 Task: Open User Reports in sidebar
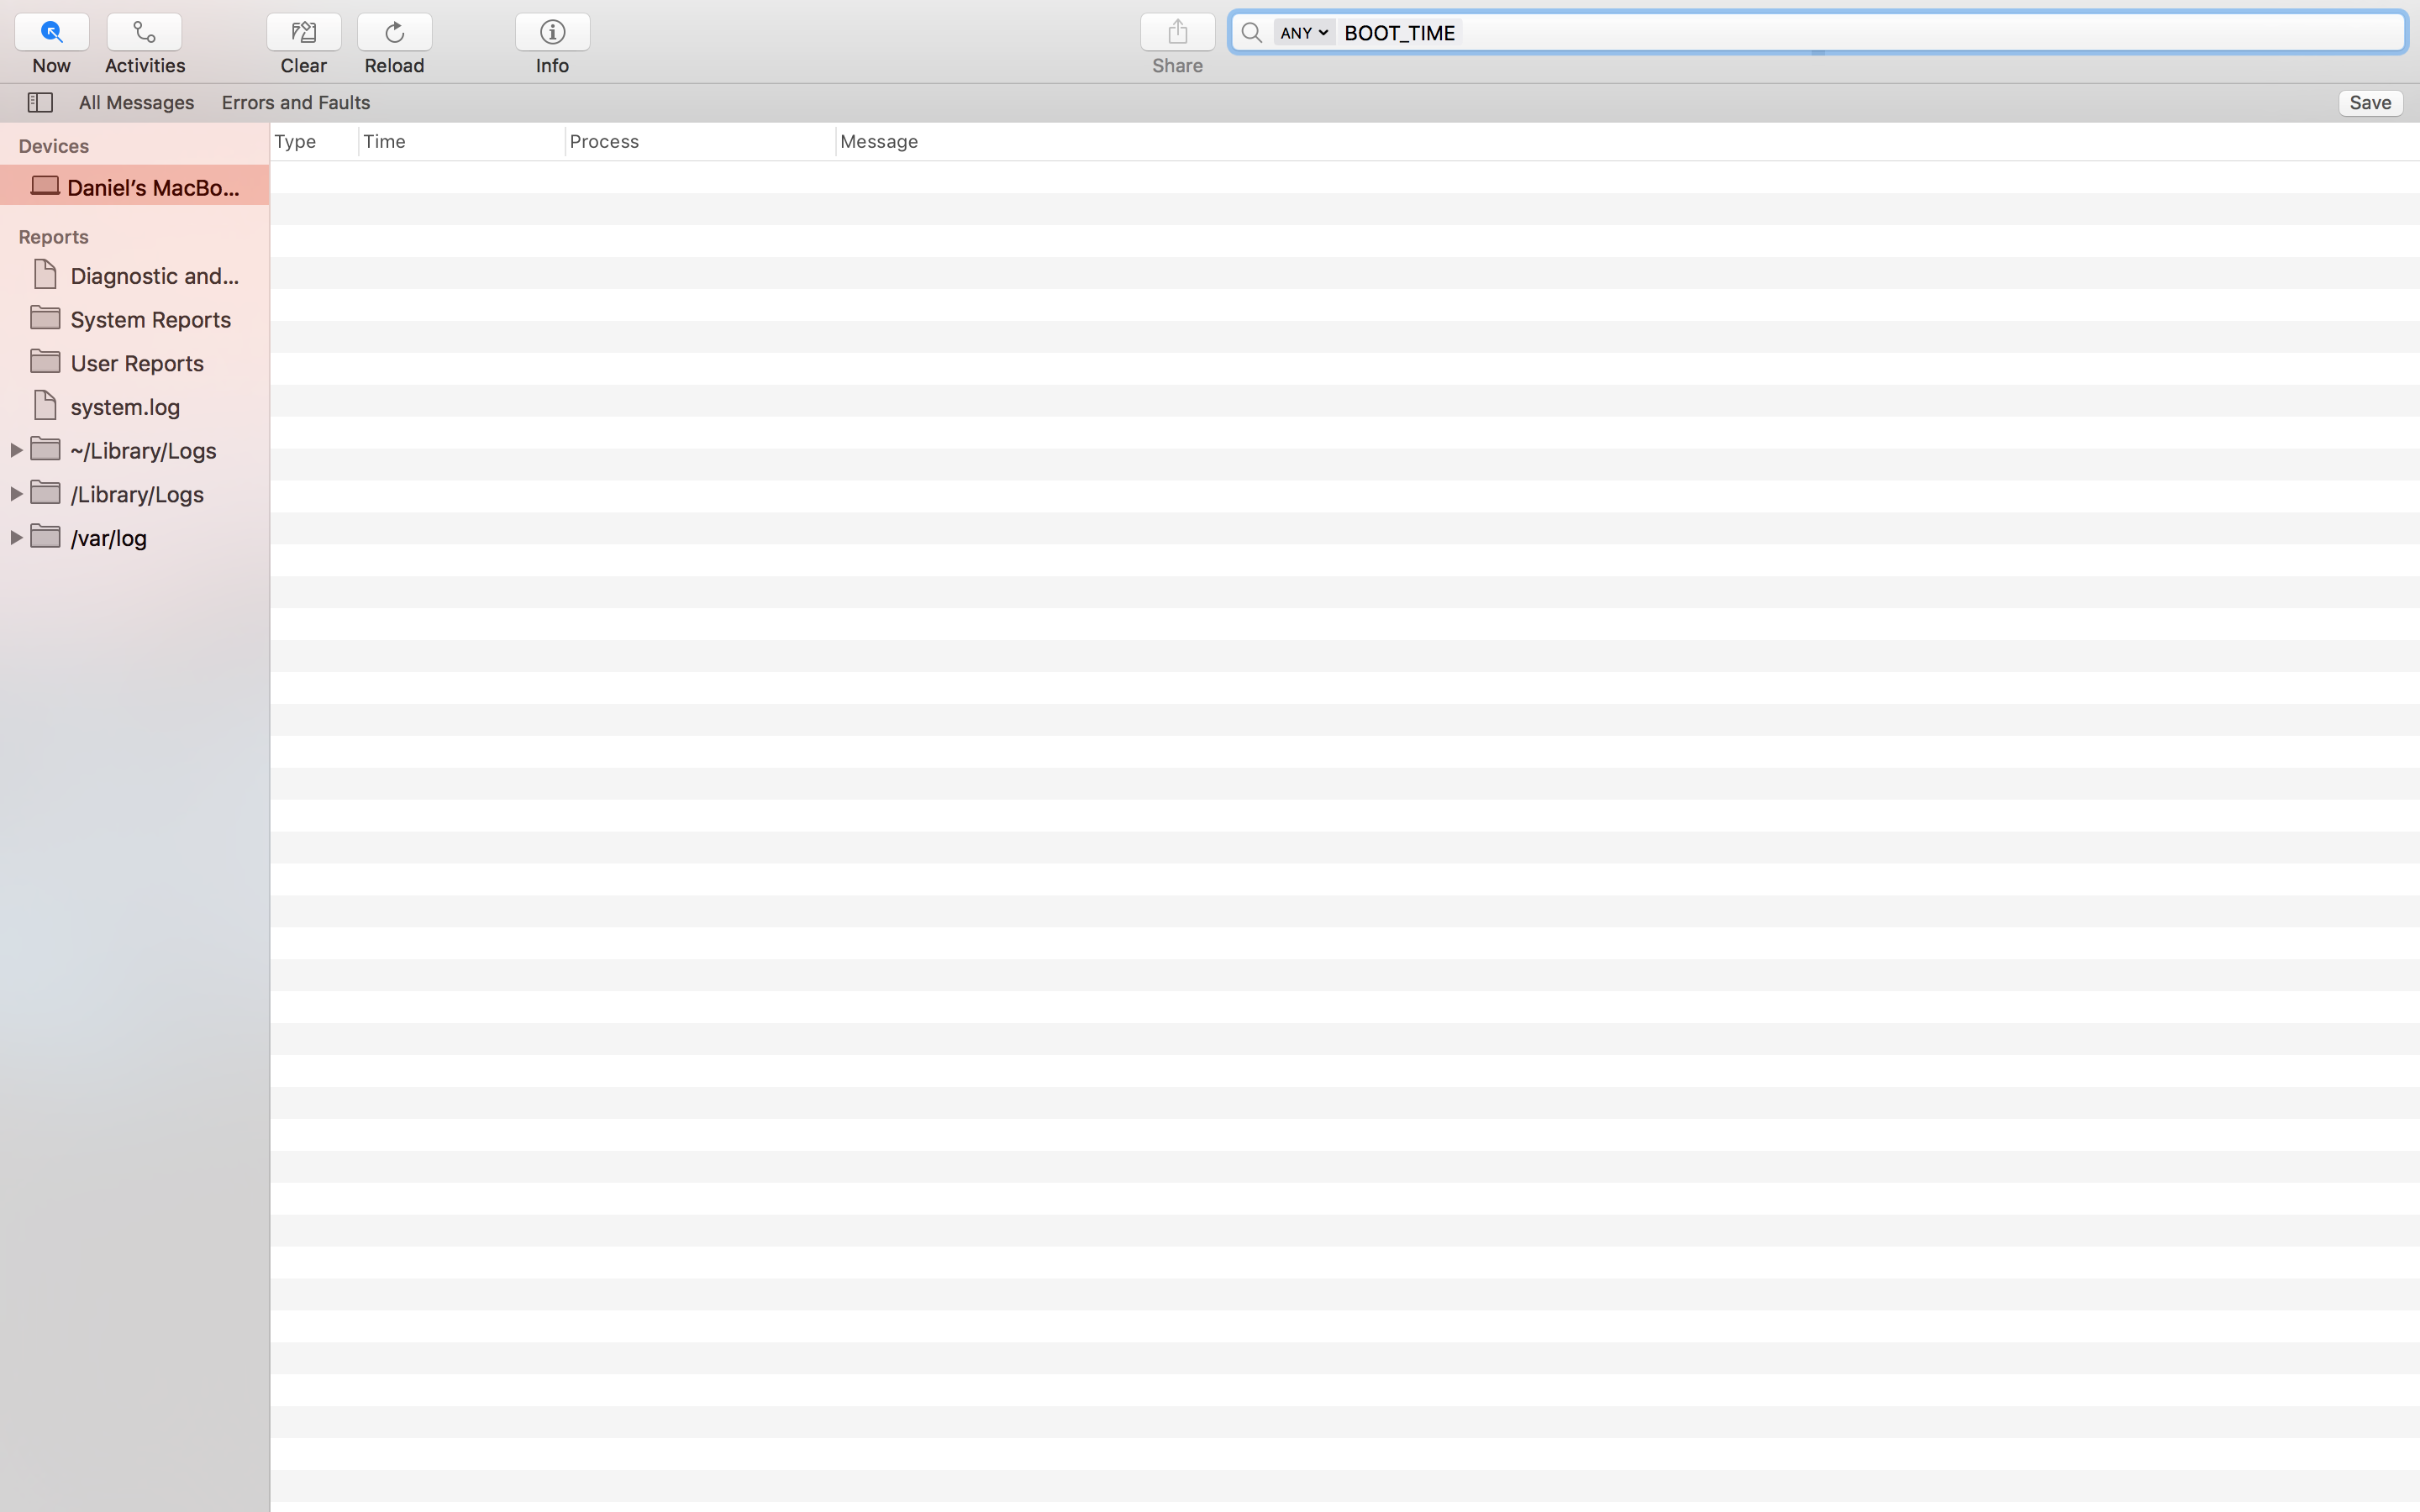134,363
